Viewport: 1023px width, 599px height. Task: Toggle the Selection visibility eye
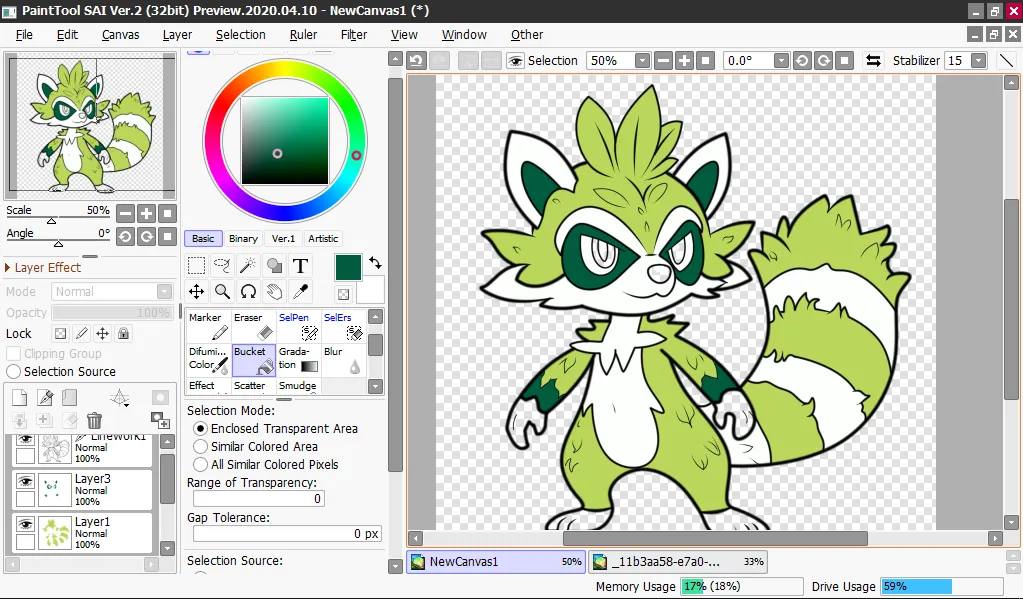(515, 61)
